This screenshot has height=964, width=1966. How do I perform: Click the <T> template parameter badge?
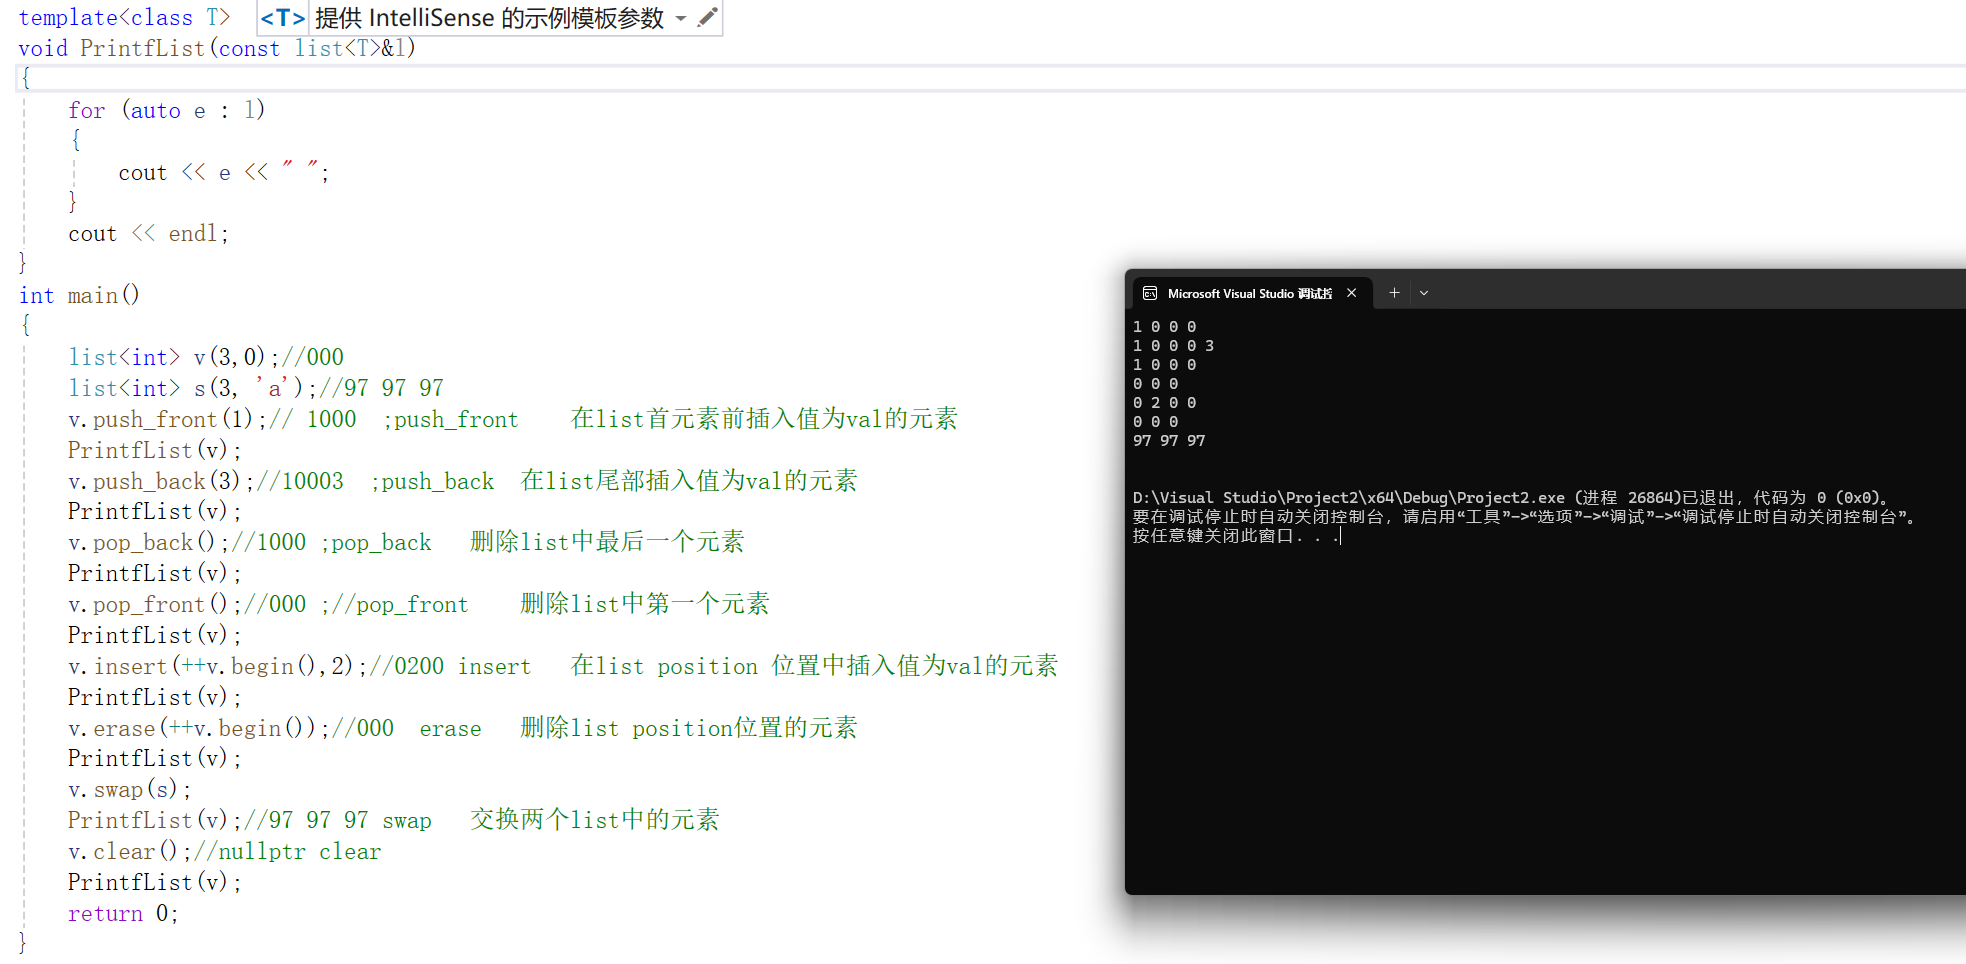283,17
